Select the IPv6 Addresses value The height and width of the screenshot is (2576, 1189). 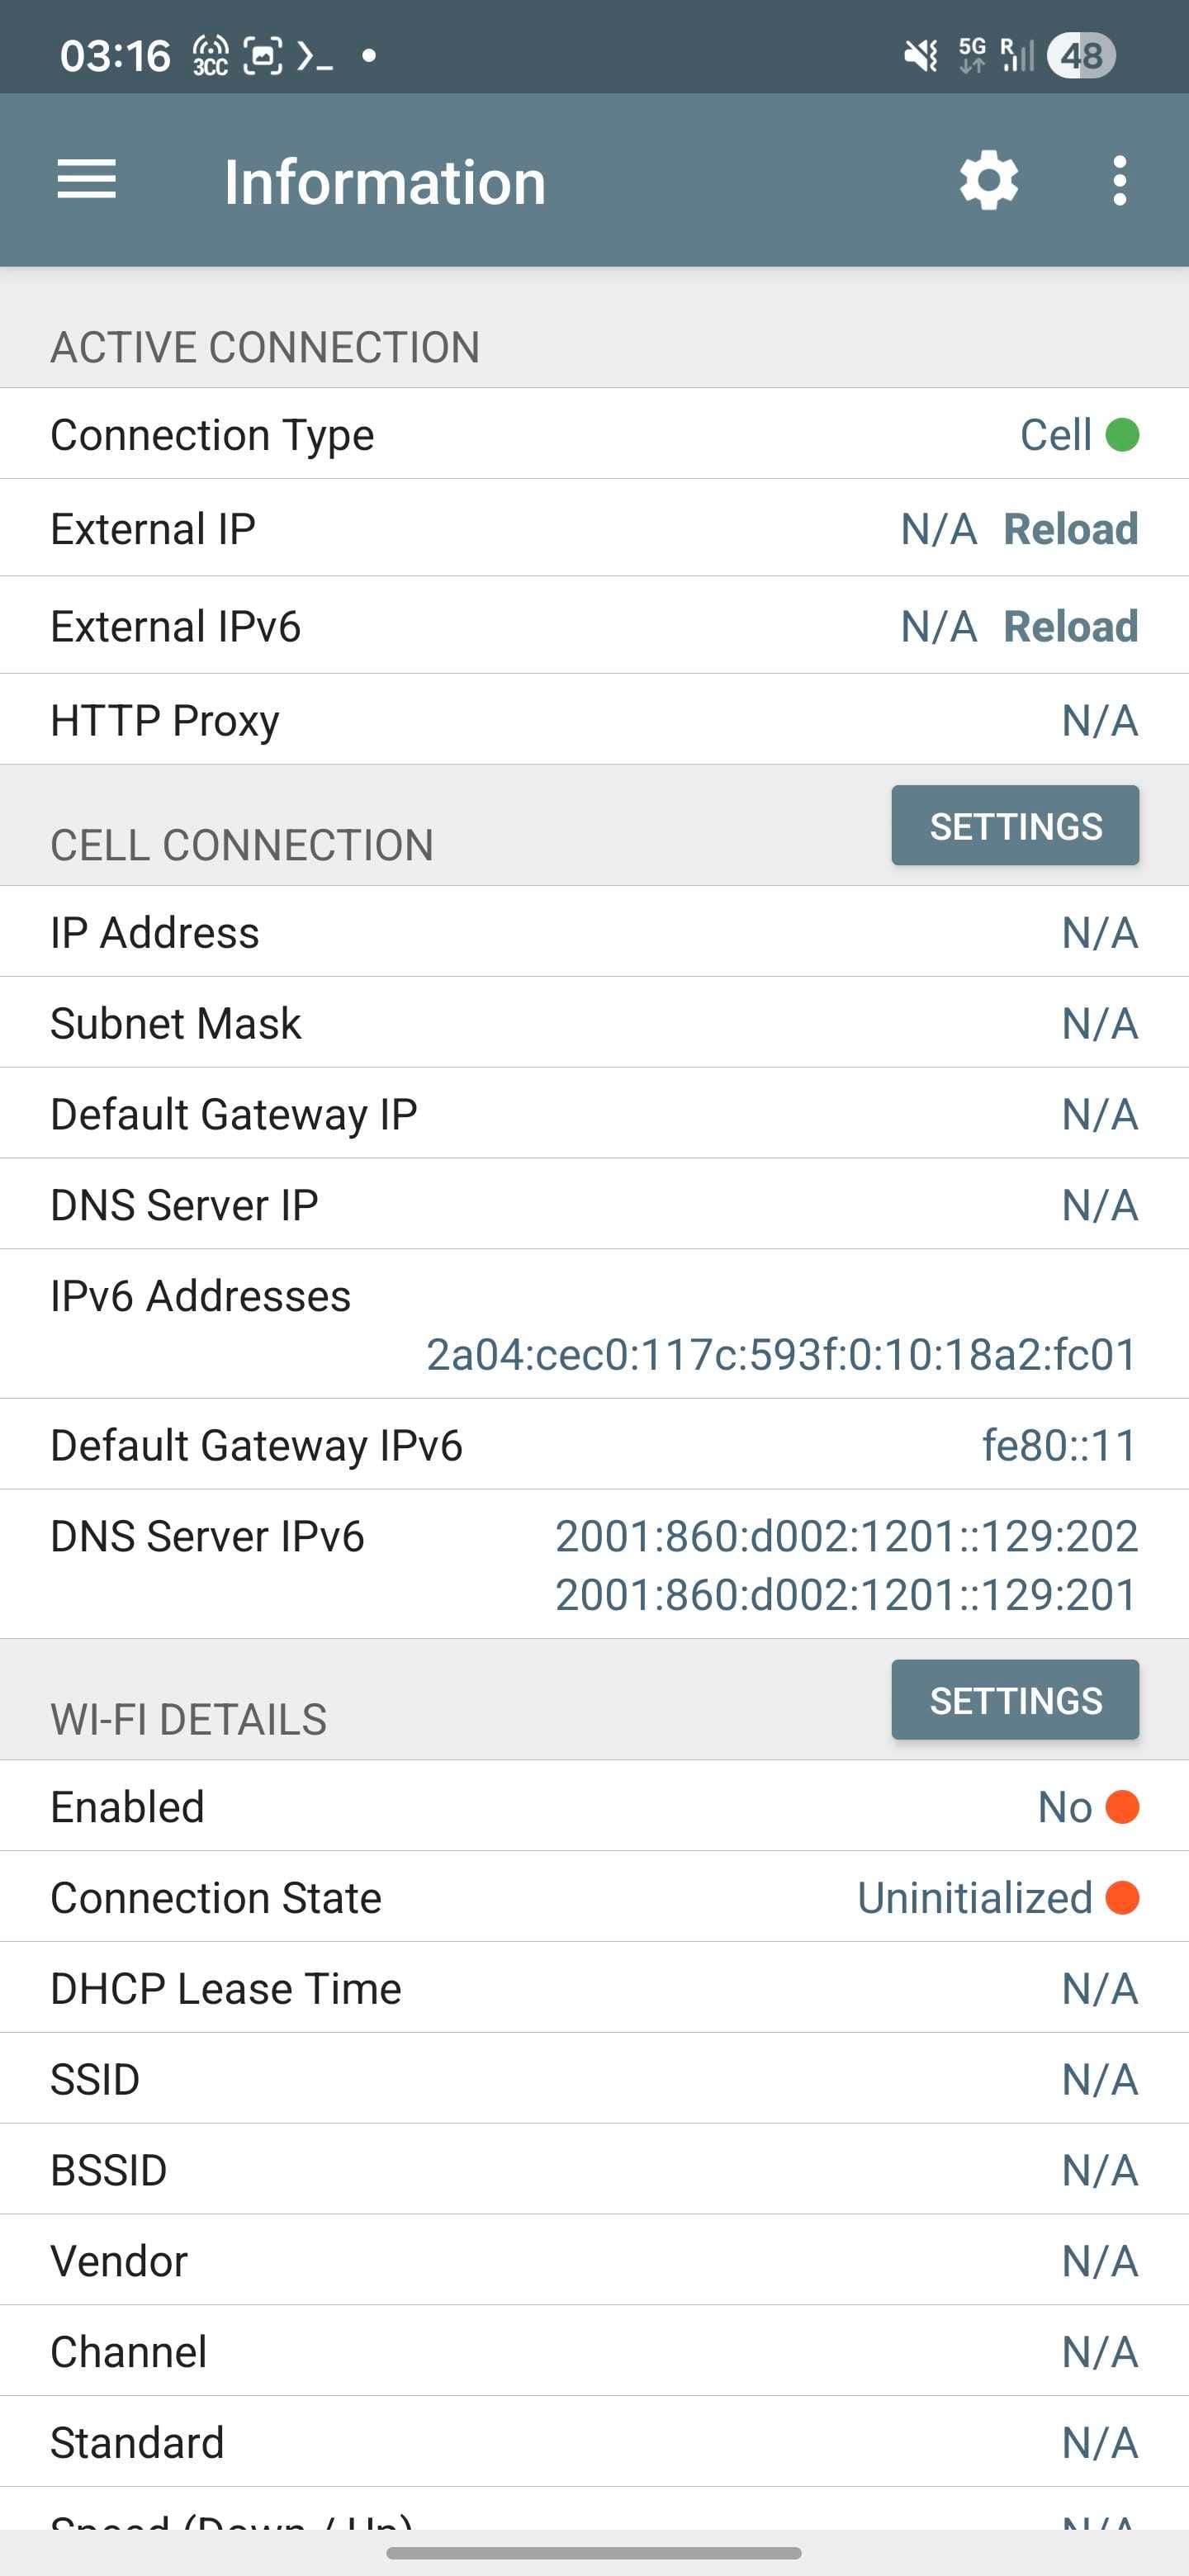tap(782, 1355)
